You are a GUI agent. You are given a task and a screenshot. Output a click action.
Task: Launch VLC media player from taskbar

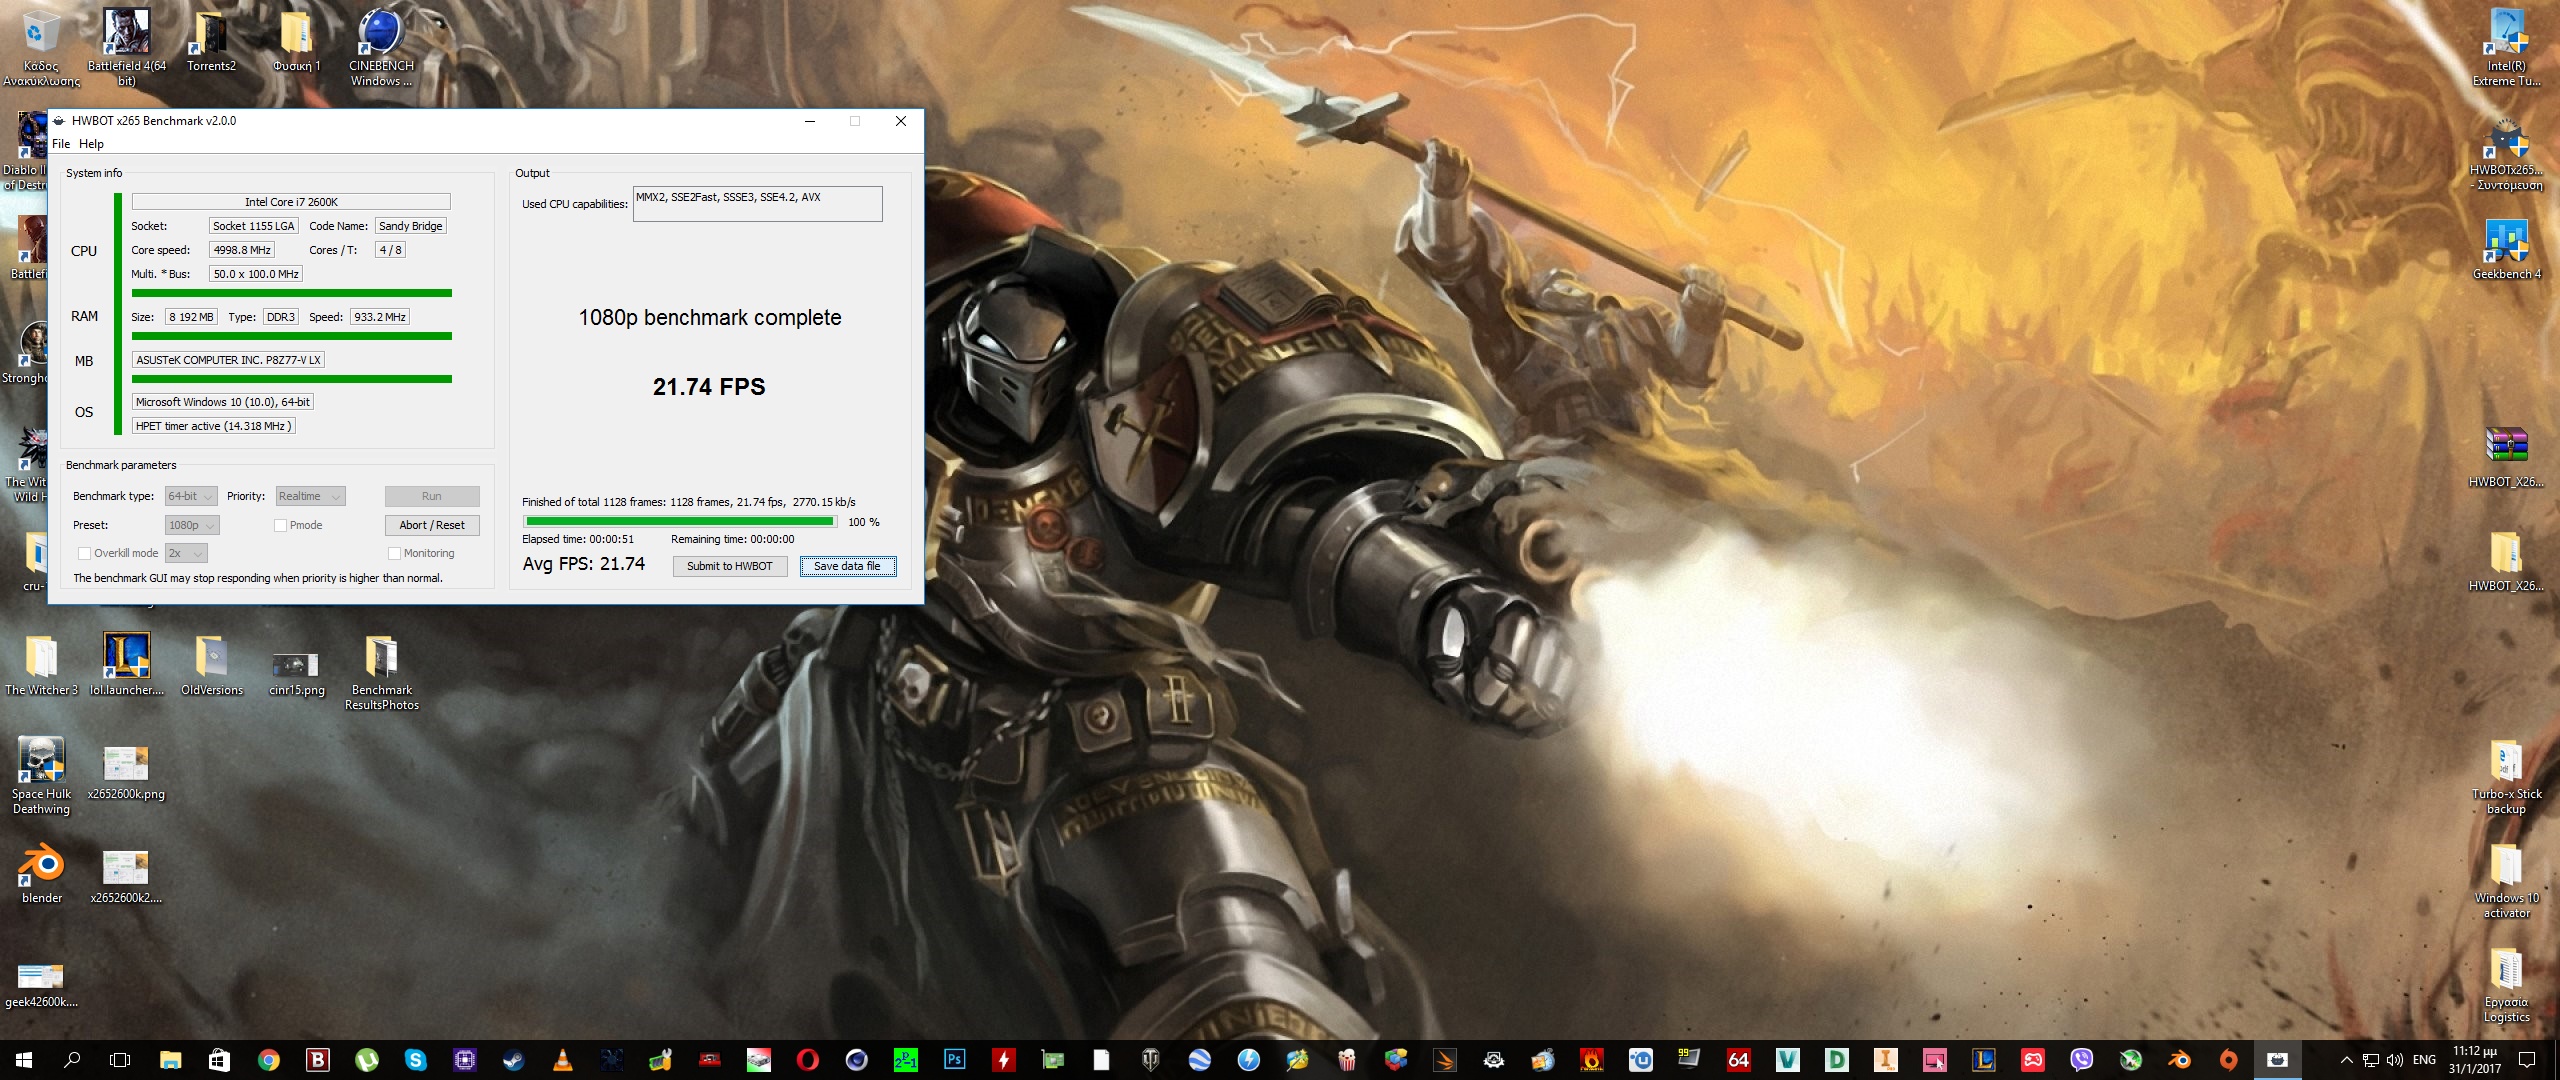pos(562,1060)
